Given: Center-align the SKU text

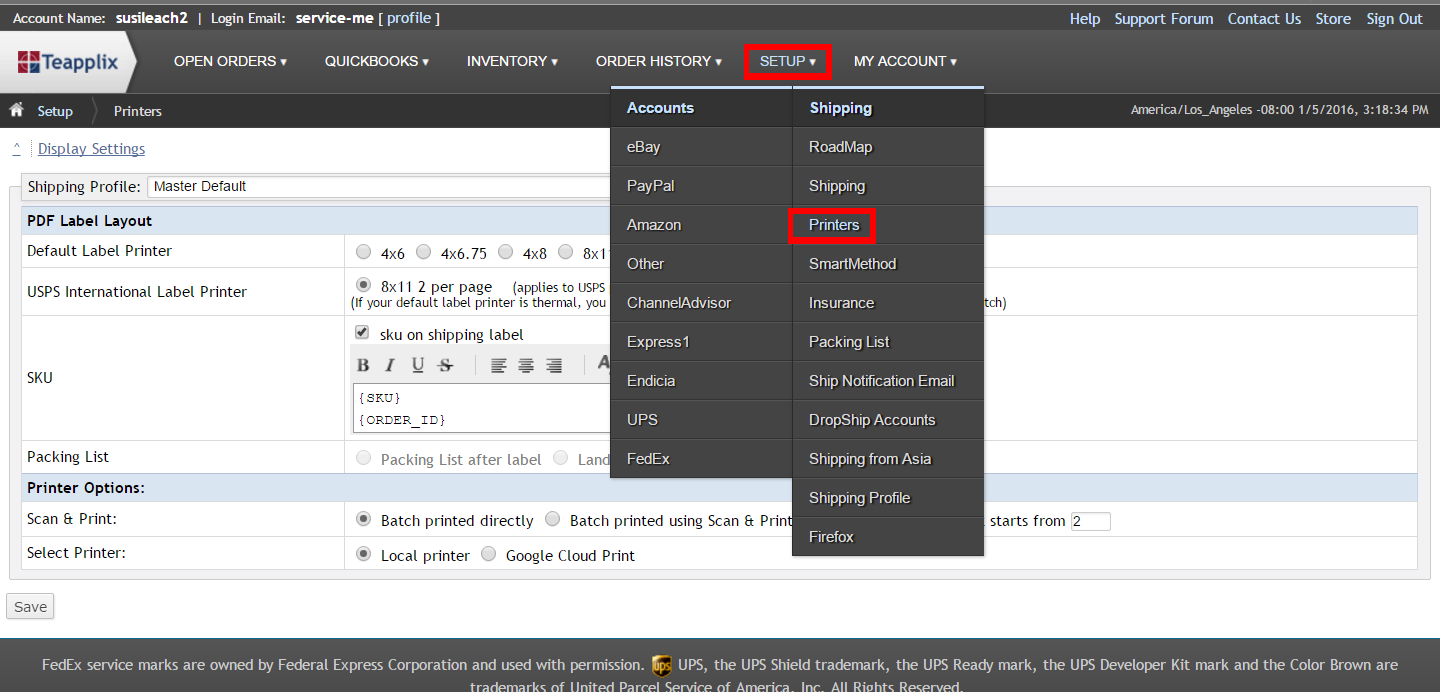Looking at the screenshot, I should click(x=526, y=365).
